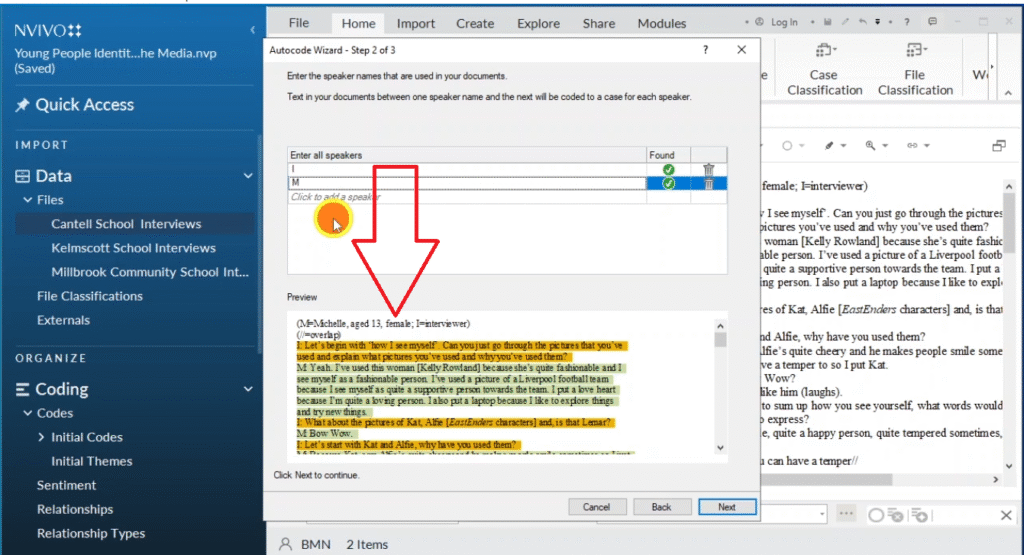Click the help question mark in title bar
Viewport: 1024px width, 555px height.
706,49
